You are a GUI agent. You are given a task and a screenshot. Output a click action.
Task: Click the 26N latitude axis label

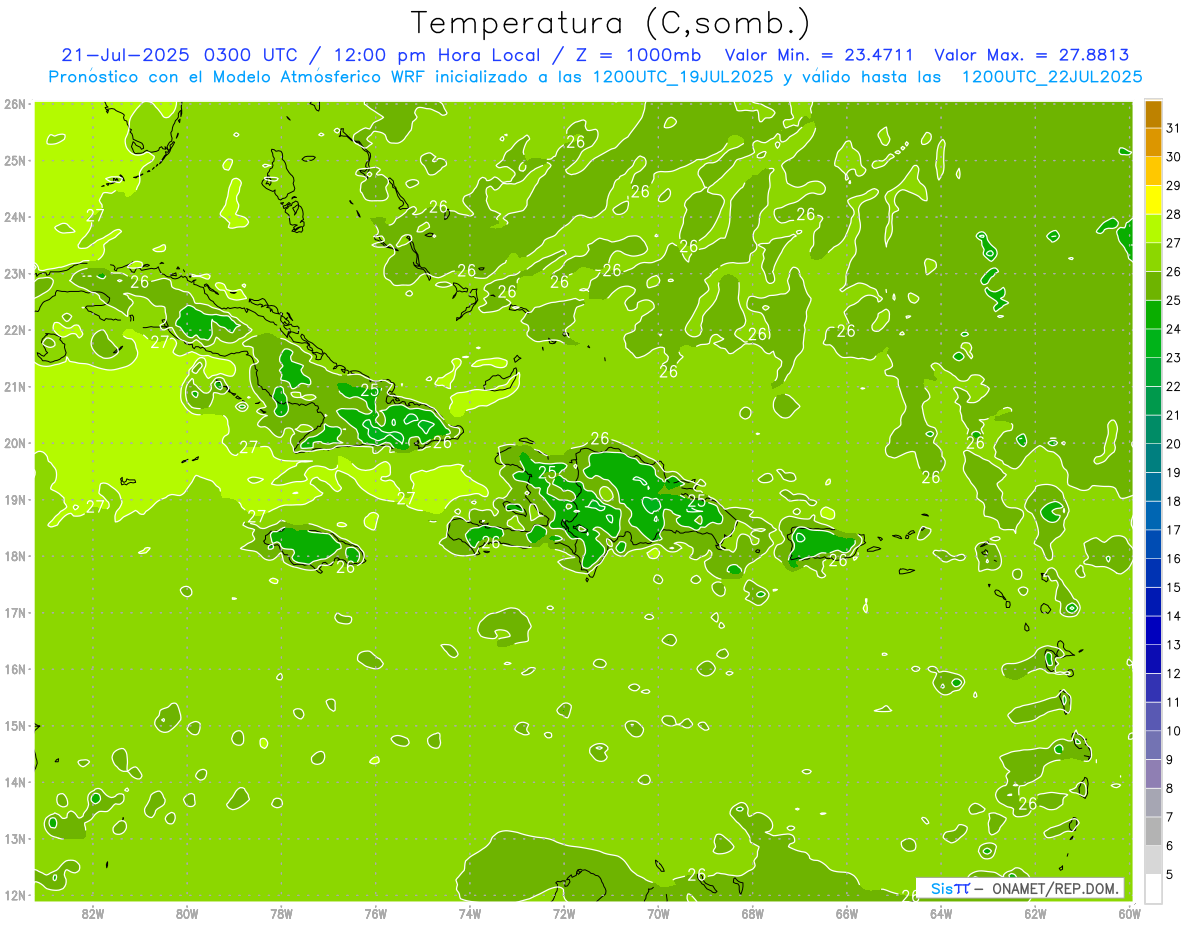14,104
